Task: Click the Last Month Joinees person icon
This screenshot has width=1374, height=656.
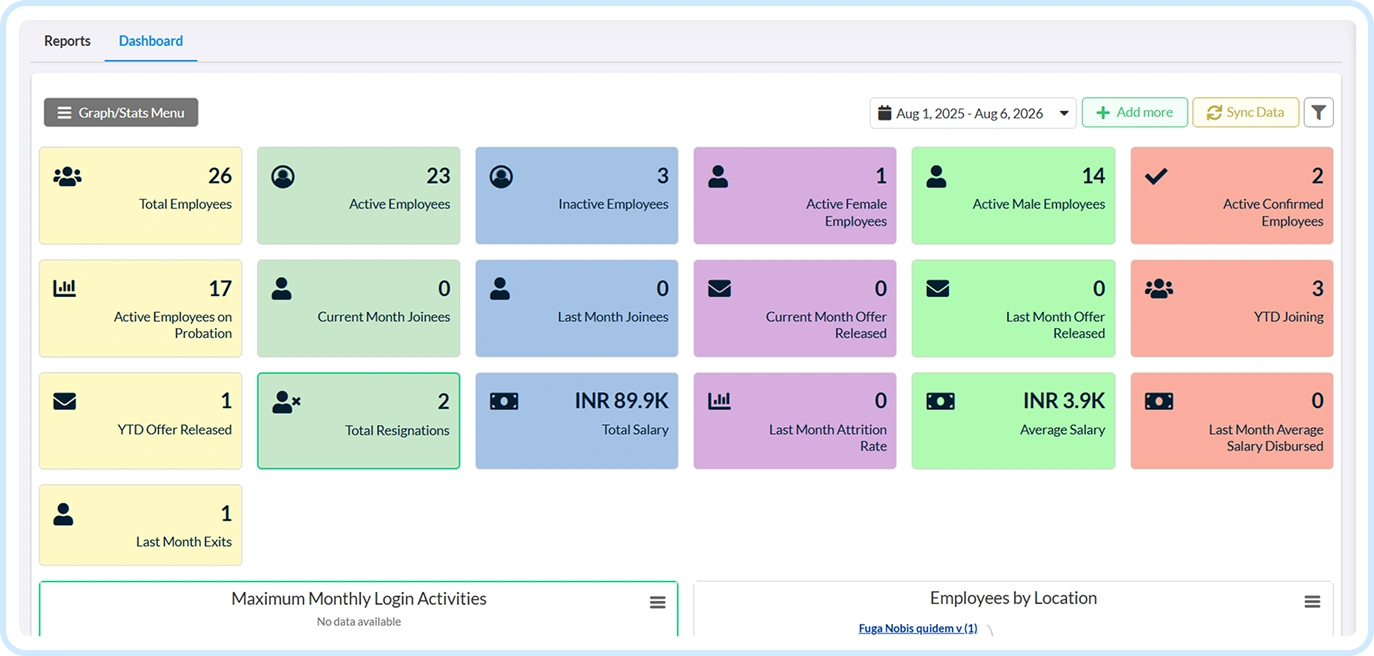Action: coord(500,289)
